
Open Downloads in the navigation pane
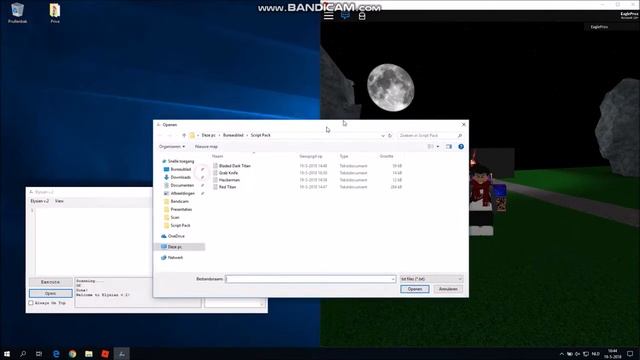pyautogui.click(x=180, y=177)
